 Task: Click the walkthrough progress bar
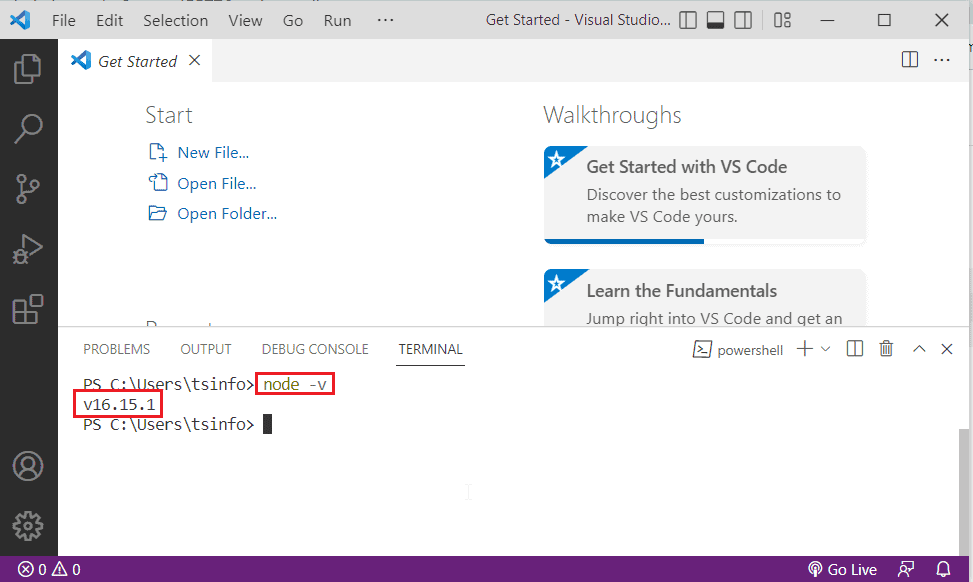click(x=704, y=241)
